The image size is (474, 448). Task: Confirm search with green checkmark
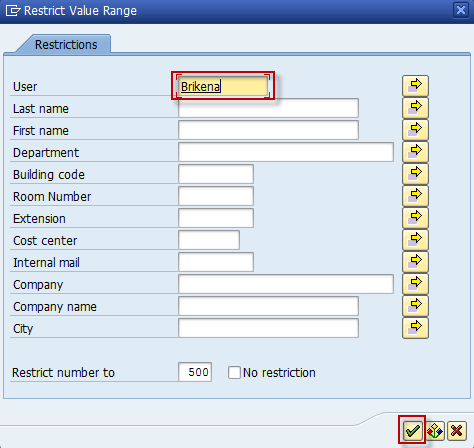click(x=413, y=431)
